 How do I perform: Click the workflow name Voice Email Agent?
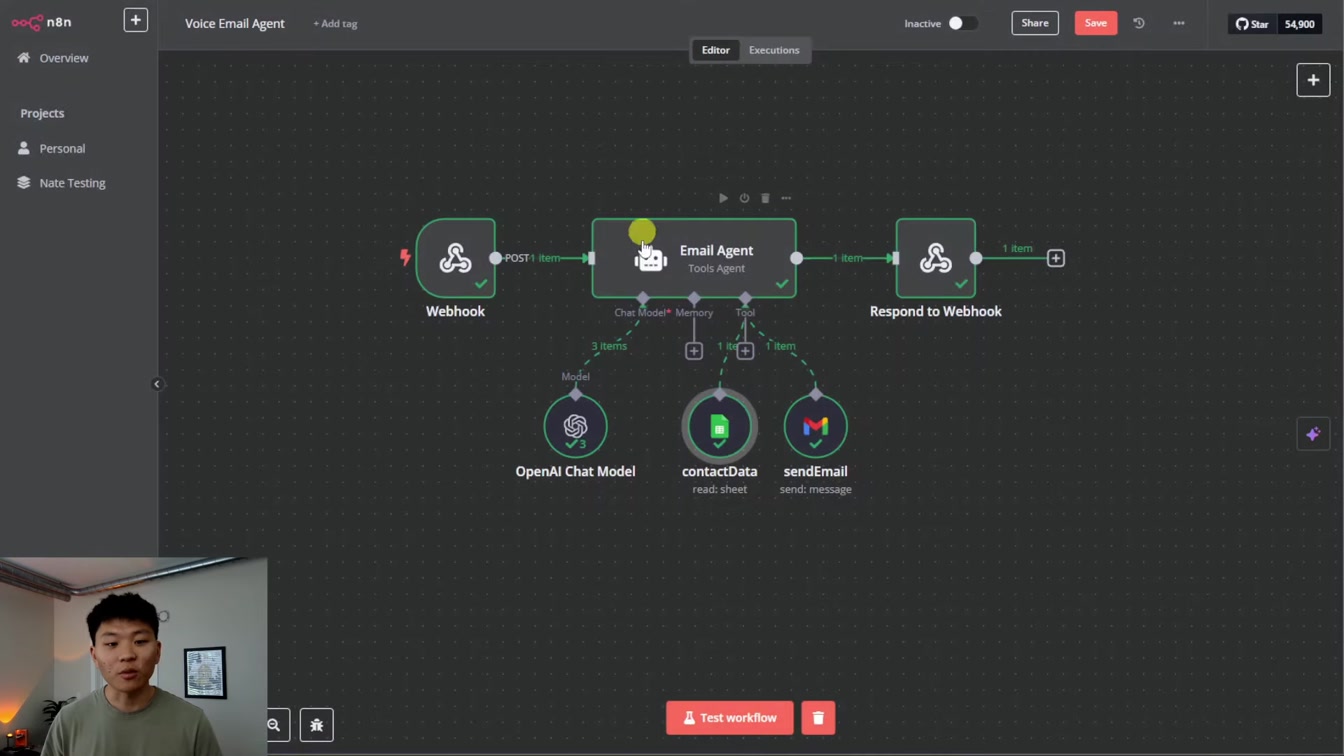click(x=235, y=23)
